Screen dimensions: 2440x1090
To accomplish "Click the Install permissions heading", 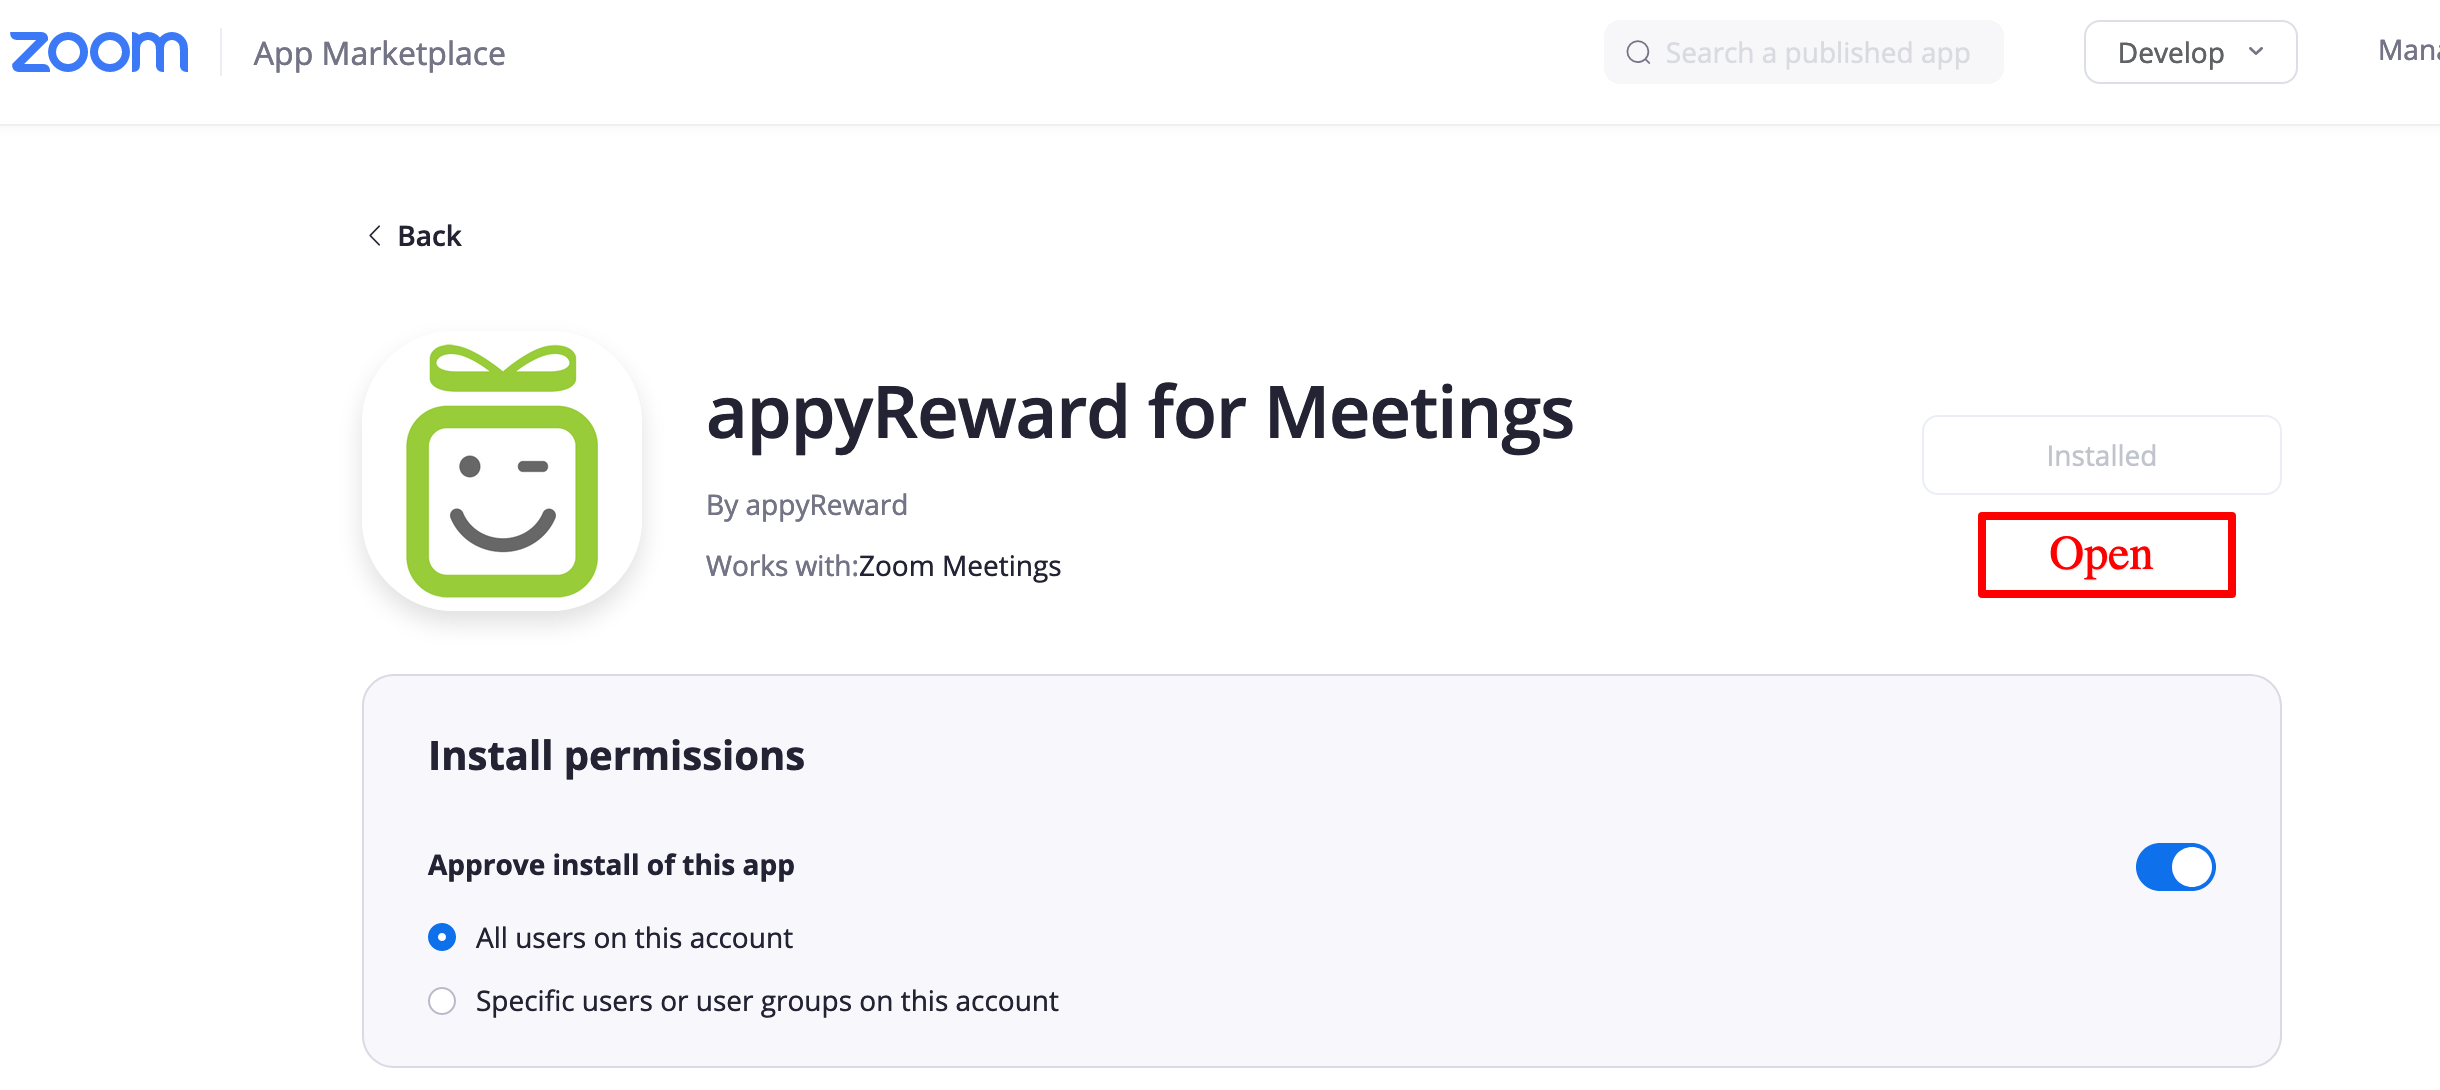I will [x=616, y=756].
